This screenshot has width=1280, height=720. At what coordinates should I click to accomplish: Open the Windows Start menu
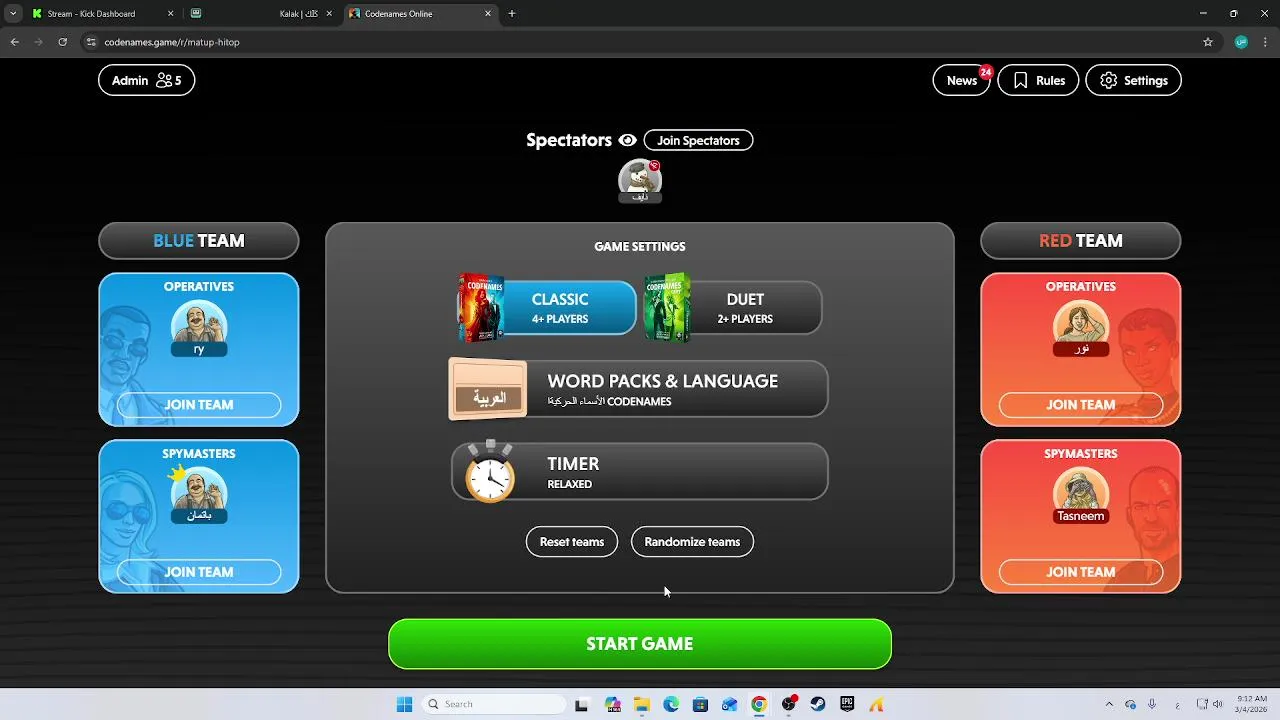[x=404, y=704]
